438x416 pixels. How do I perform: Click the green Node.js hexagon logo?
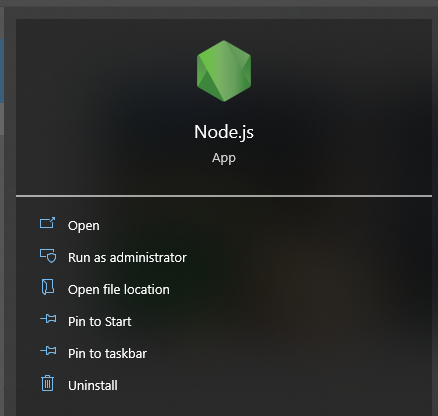coord(224,71)
